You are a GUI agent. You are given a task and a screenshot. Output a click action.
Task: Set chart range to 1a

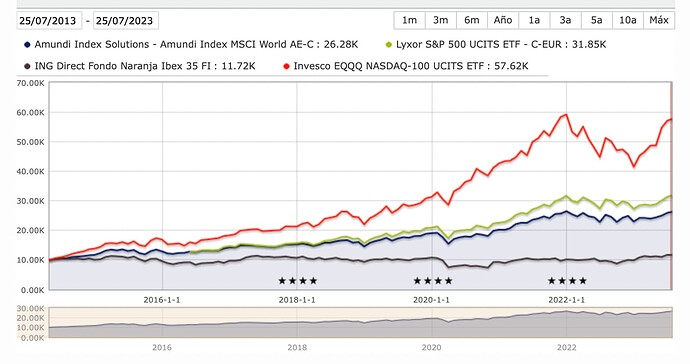[534, 20]
